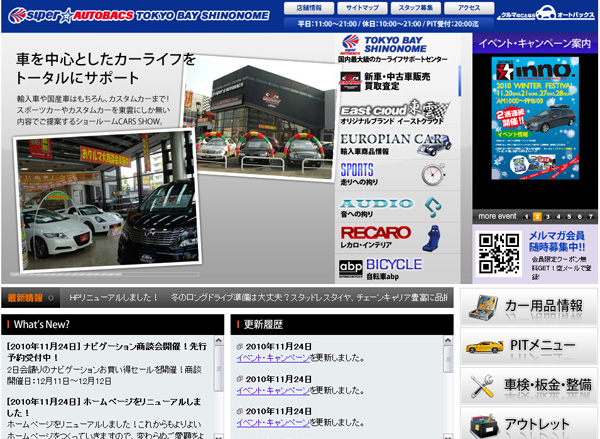The image size is (600, 439).
Task: Open the スタッフ募集 staff recruitment tab
Action: click(x=416, y=8)
